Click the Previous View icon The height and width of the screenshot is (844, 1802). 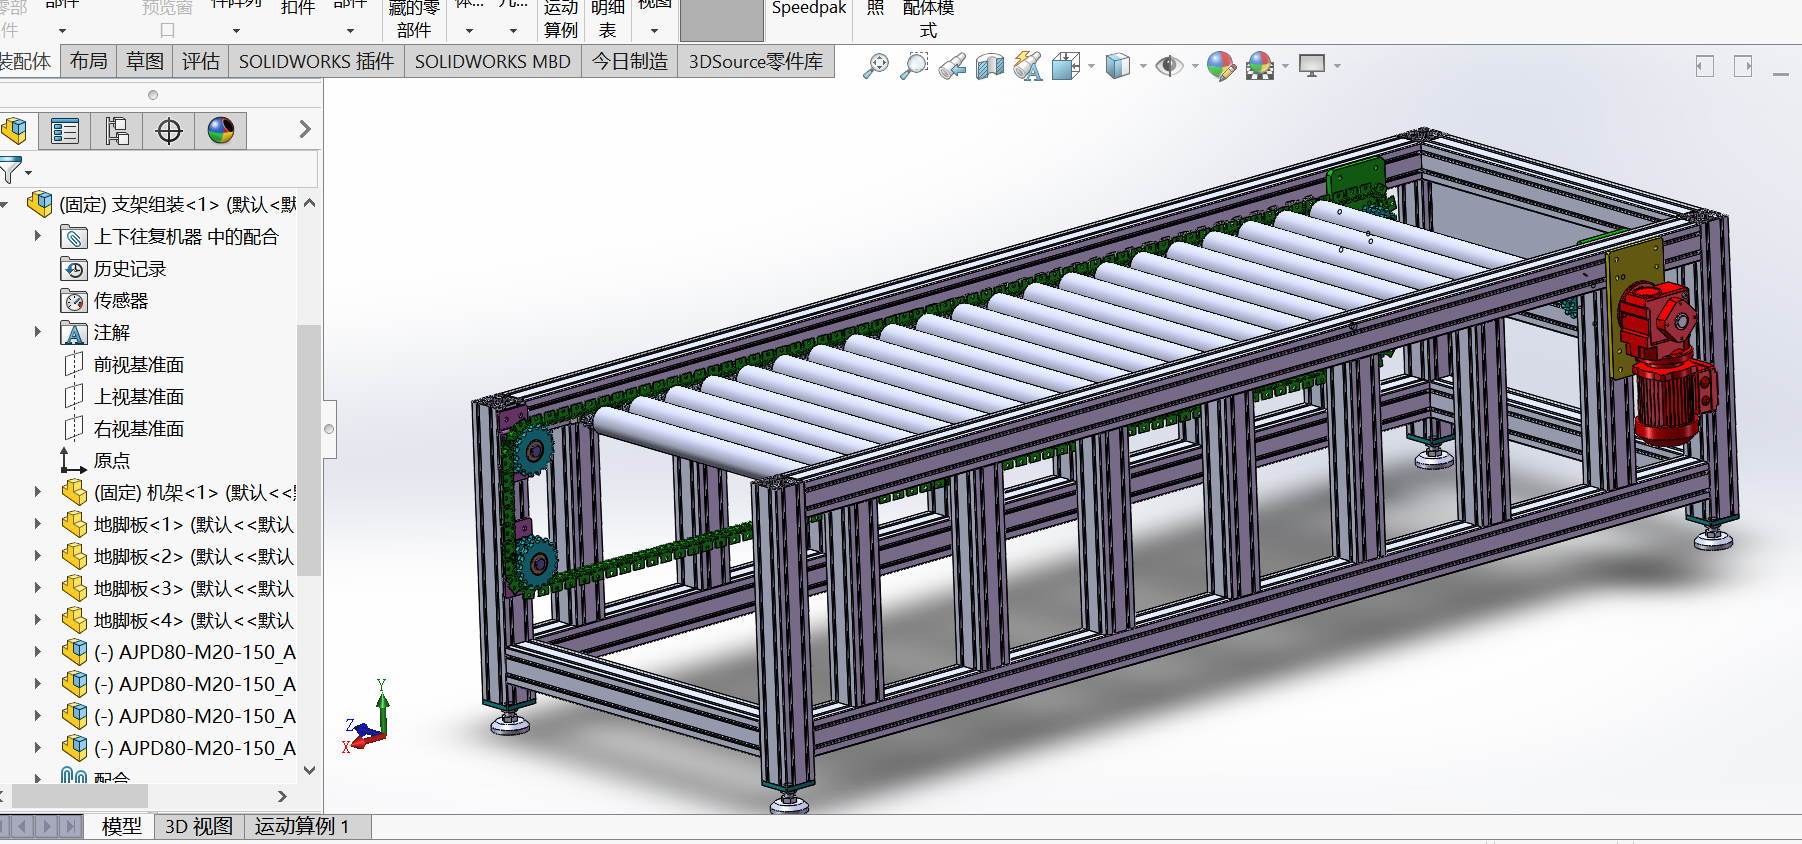pos(952,66)
